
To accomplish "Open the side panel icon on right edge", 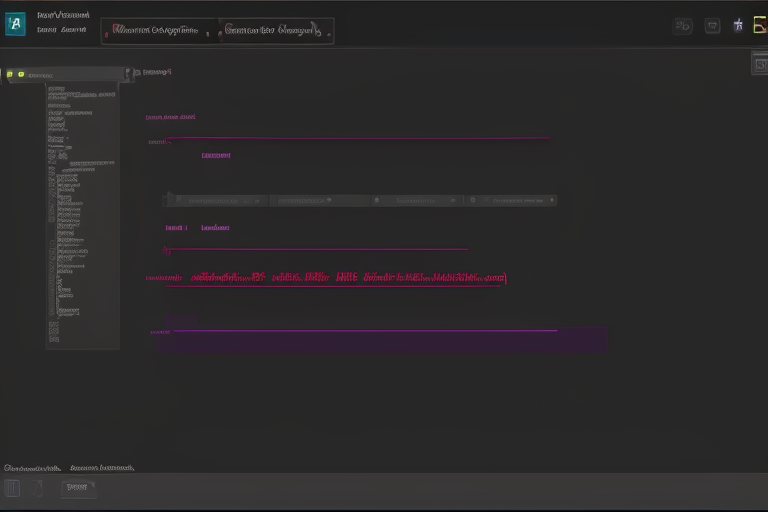I will point(759,65).
